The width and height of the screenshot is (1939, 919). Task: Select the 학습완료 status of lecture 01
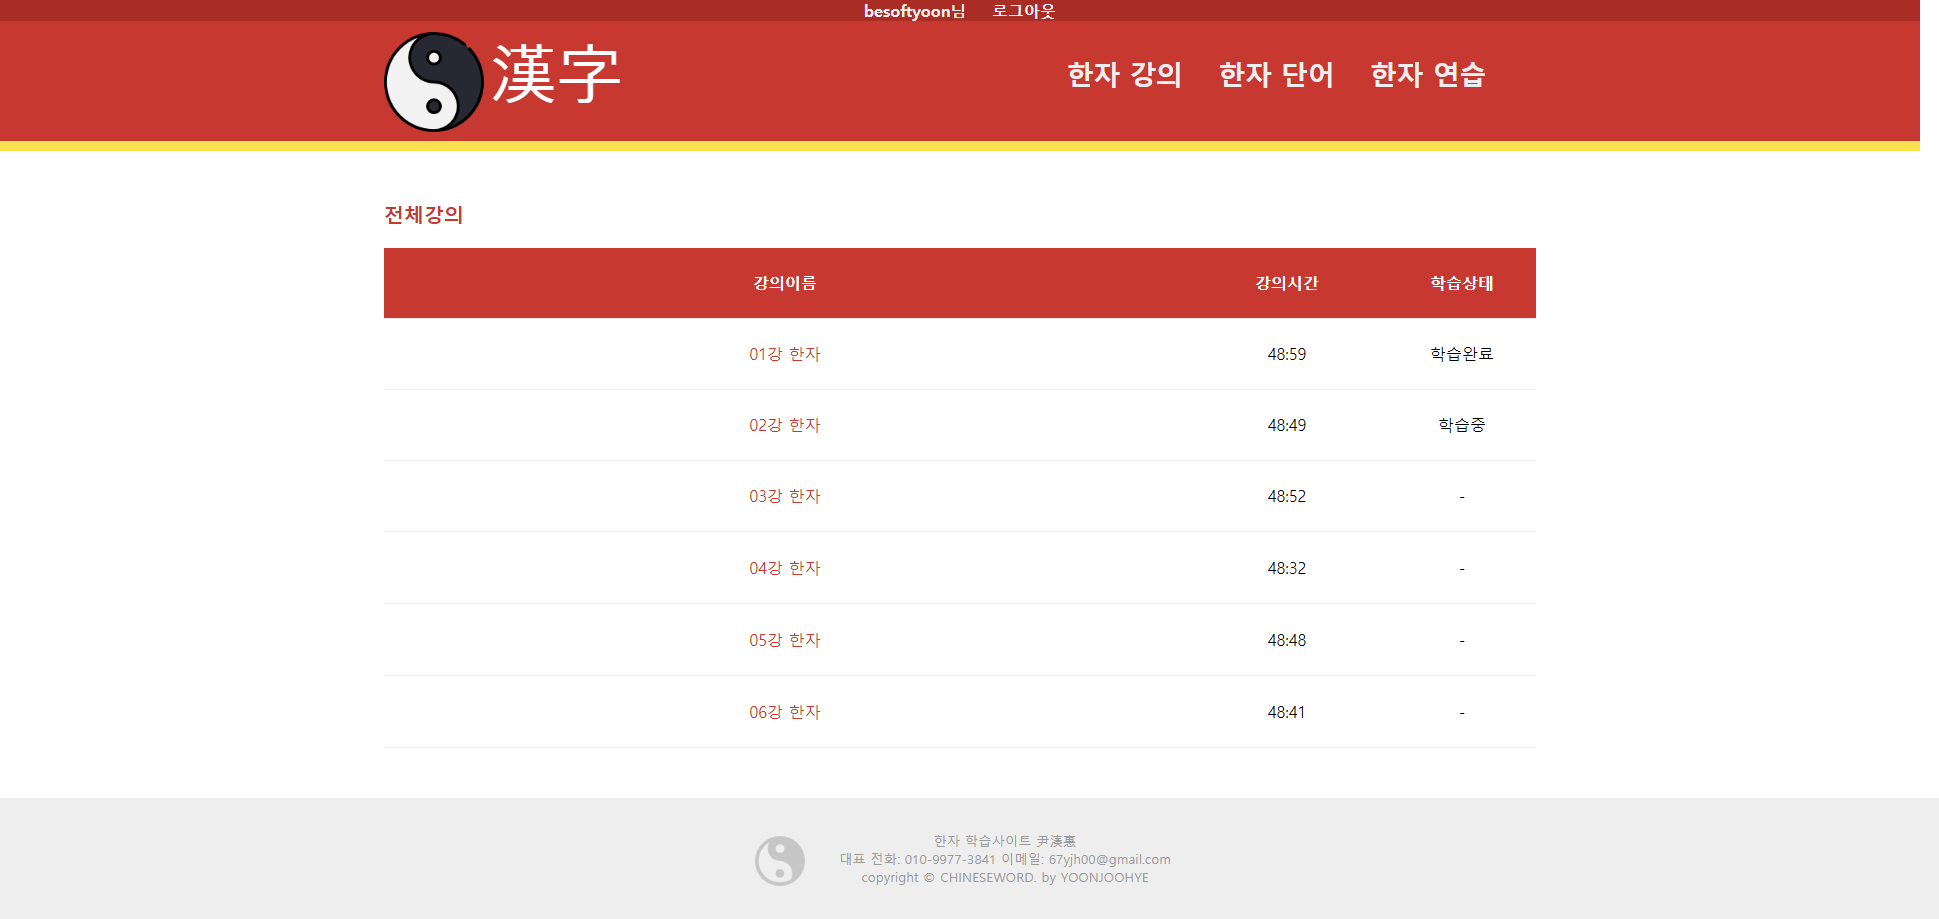coord(1461,354)
